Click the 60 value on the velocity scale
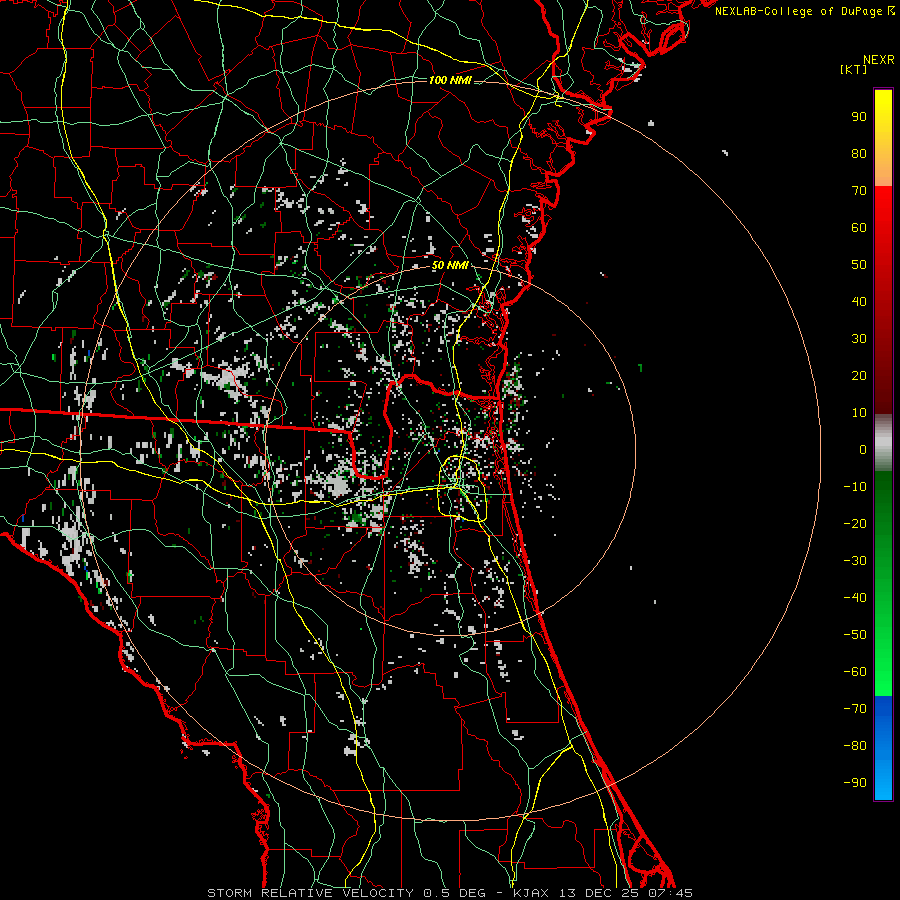Viewport: 900px width, 900px height. tap(859, 228)
